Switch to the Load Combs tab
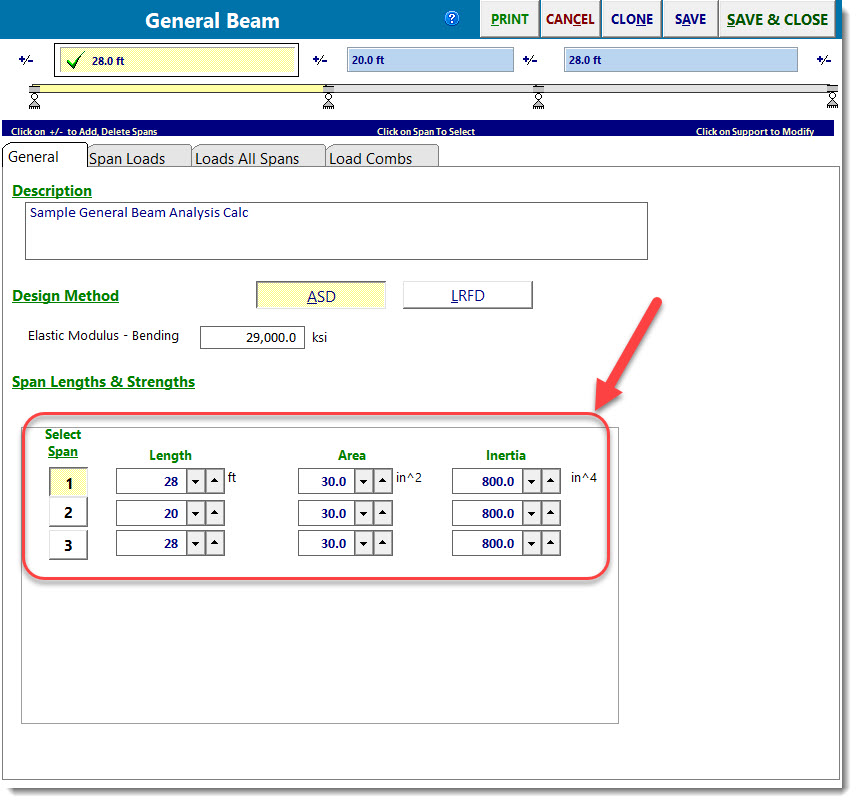This screenshot has width=857, height=803. click(x=370, y=158)
